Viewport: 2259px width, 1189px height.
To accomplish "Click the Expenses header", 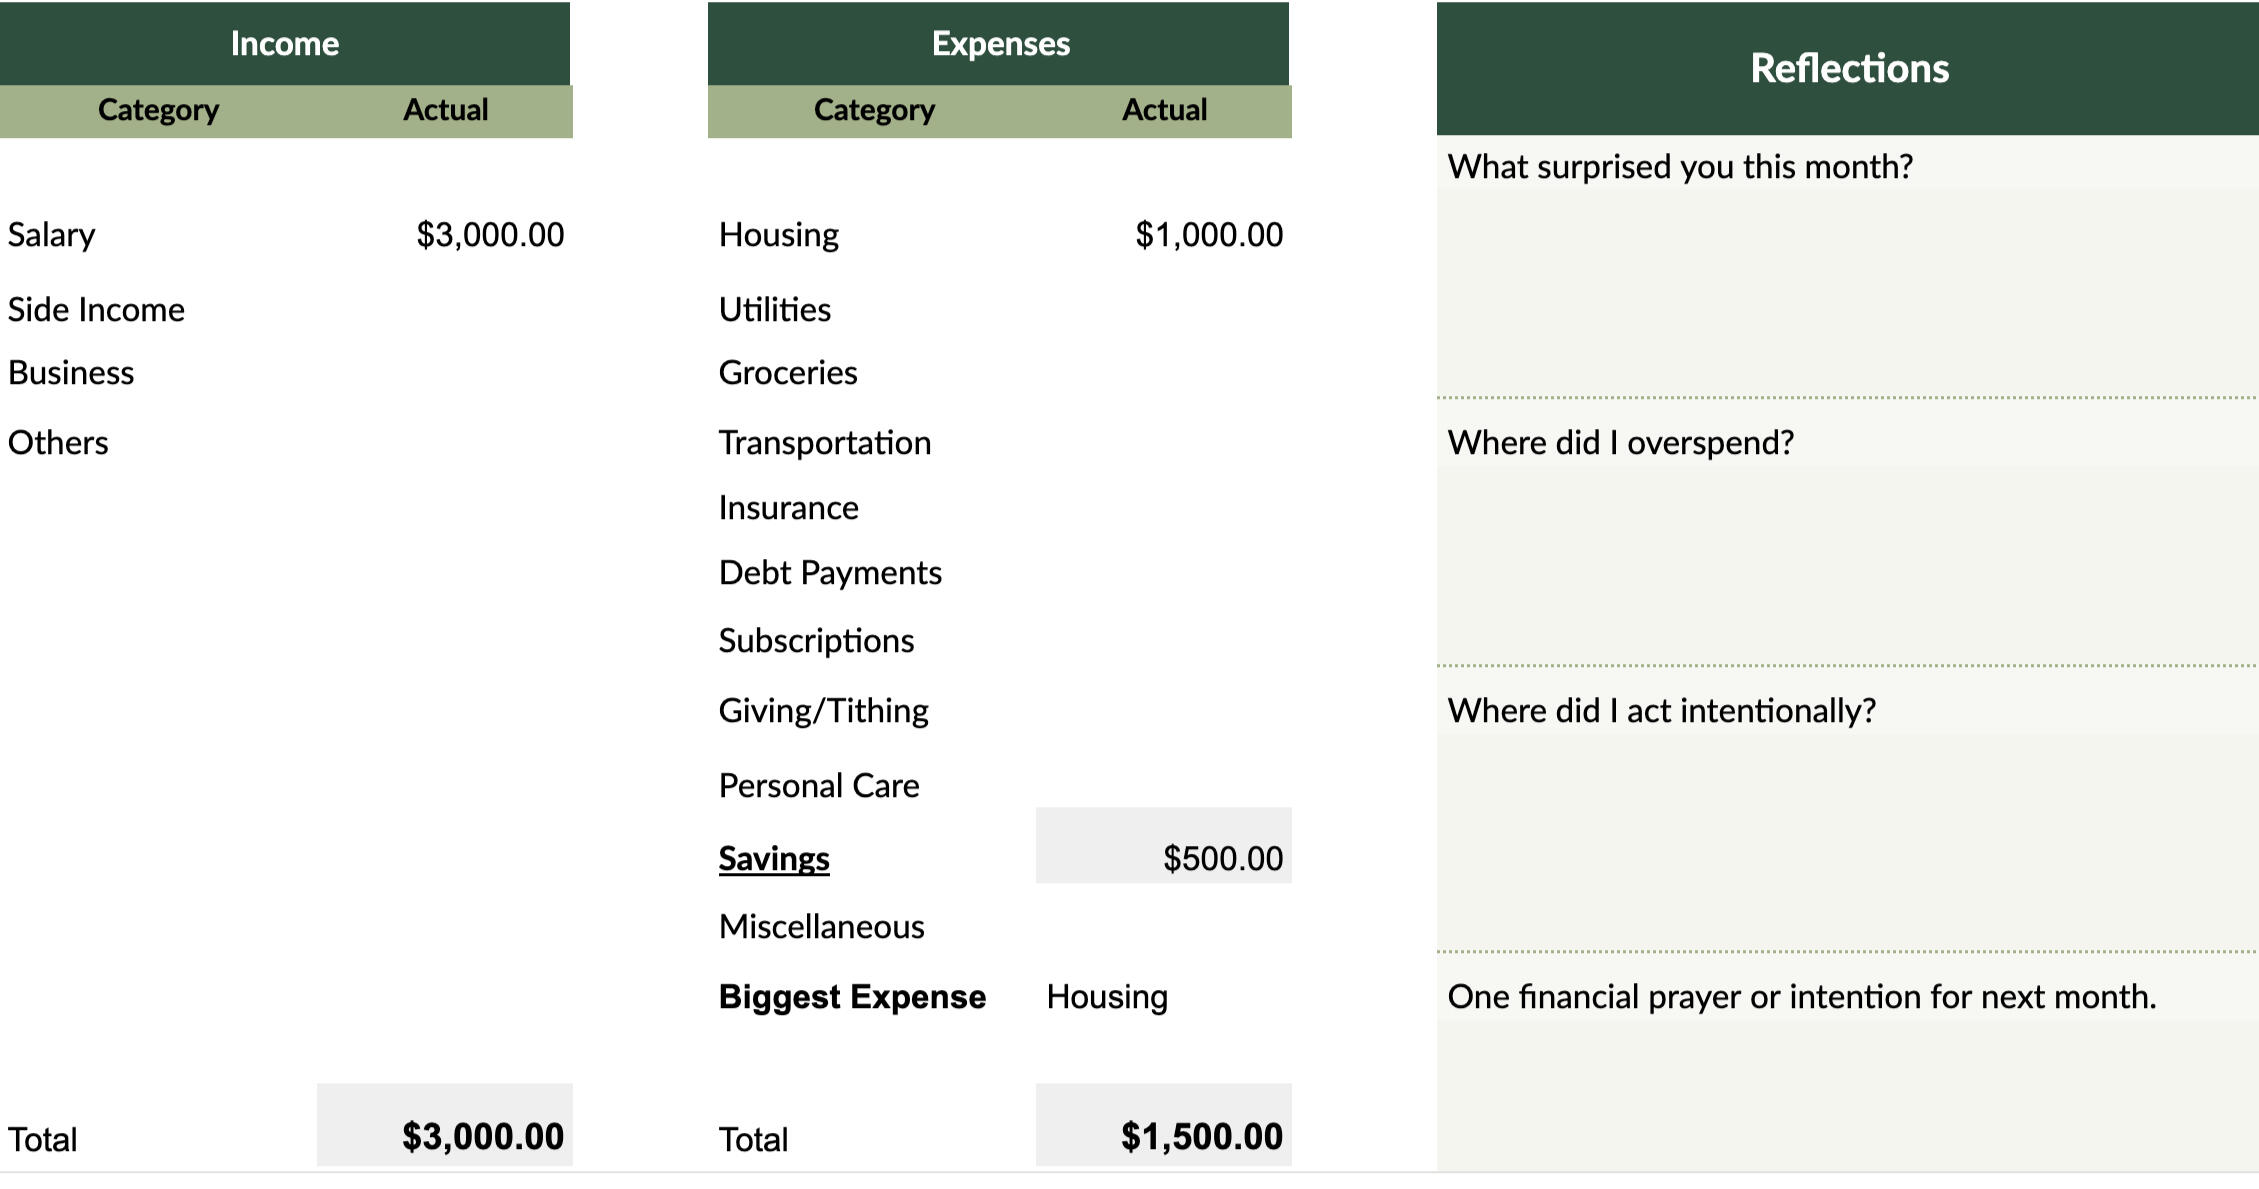I will [1000, 44].
